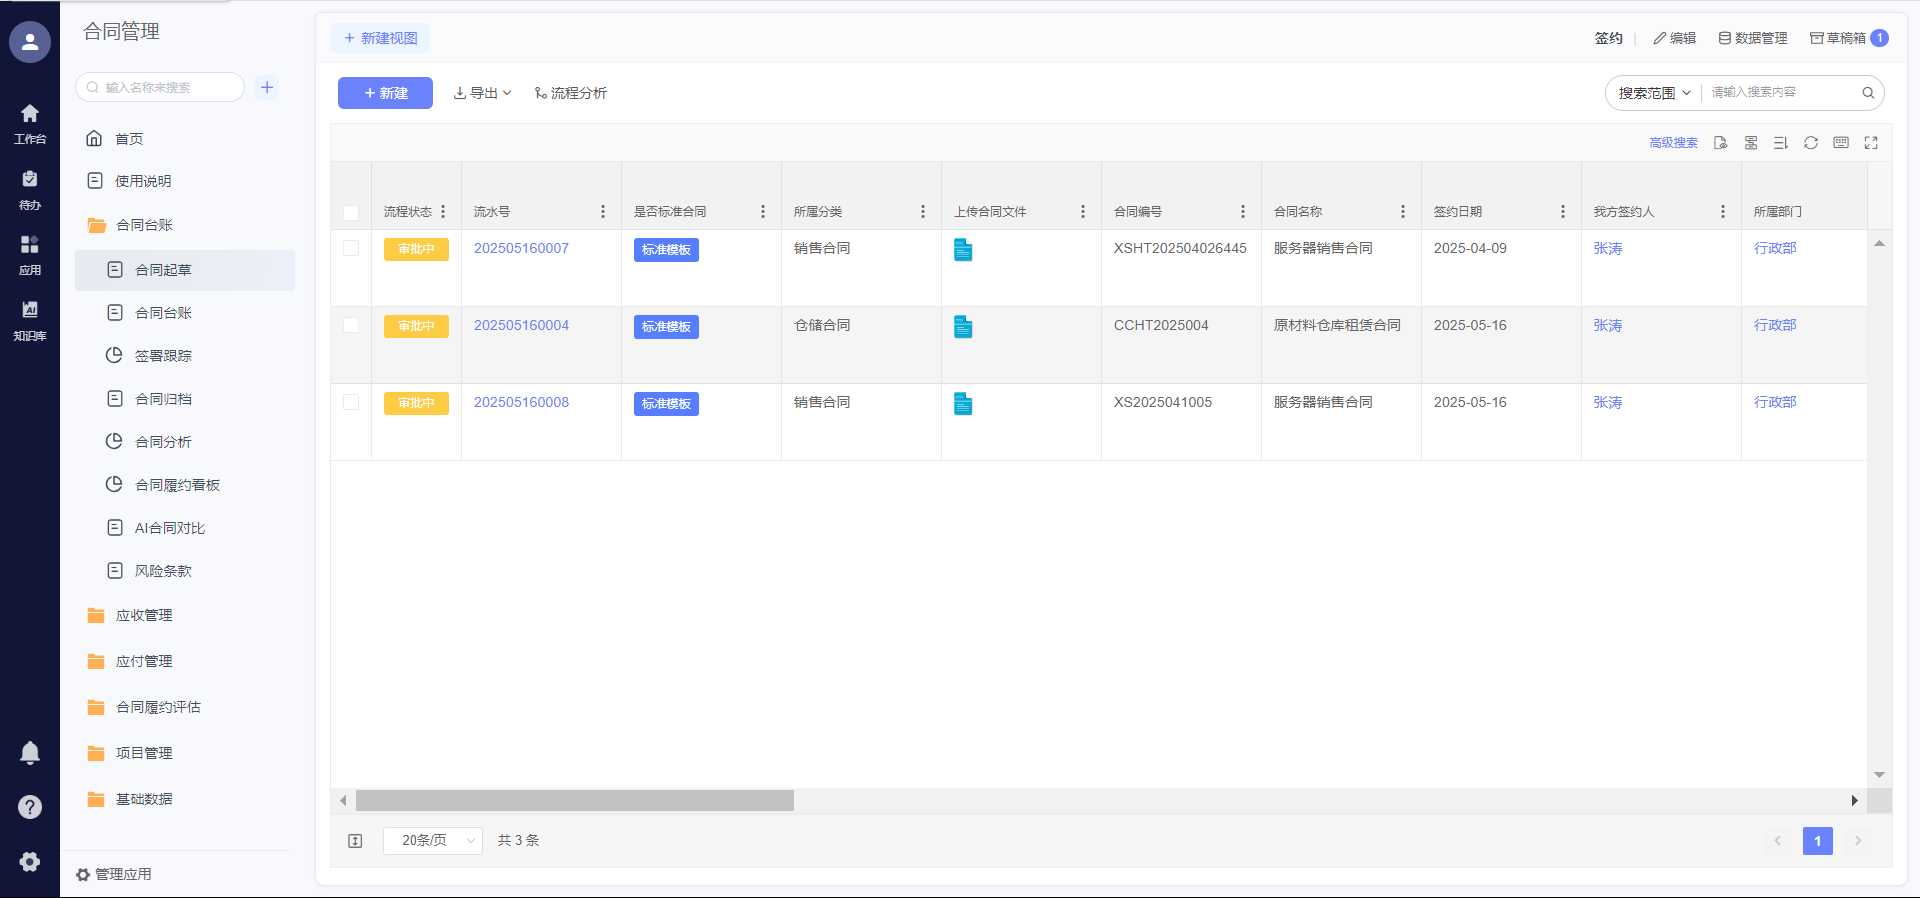Open file icon for contract XSHT202504026445

(963, 250)
